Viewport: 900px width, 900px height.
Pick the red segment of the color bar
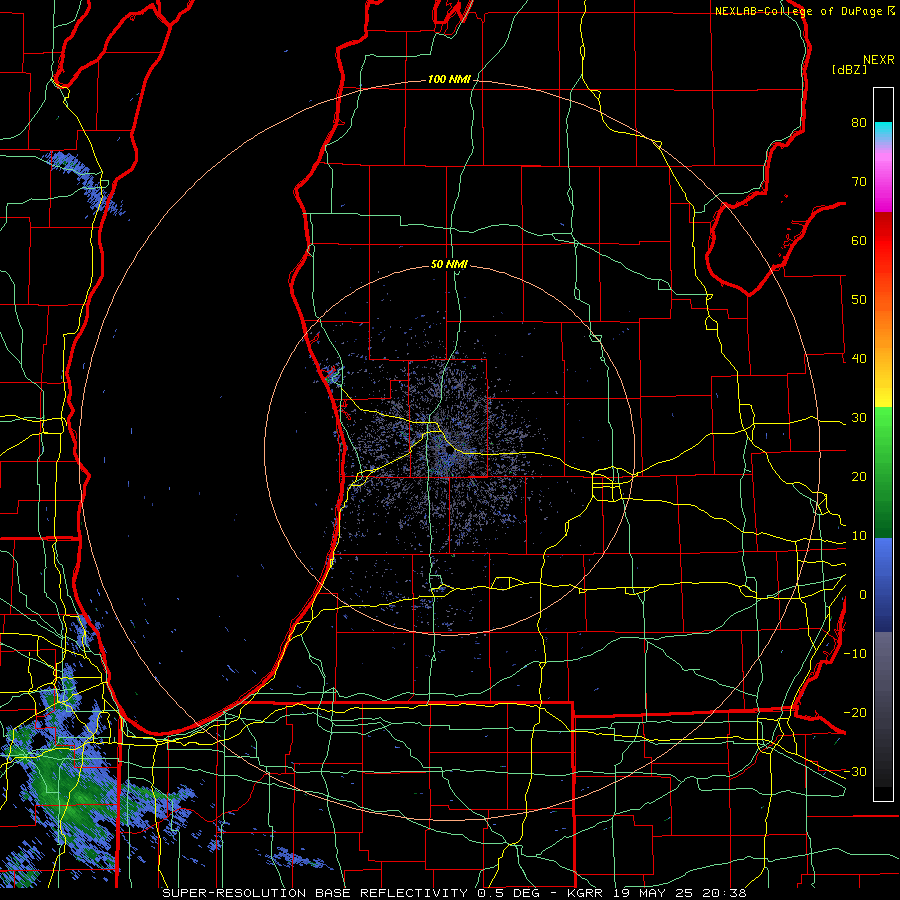click(x=883, y=241)
